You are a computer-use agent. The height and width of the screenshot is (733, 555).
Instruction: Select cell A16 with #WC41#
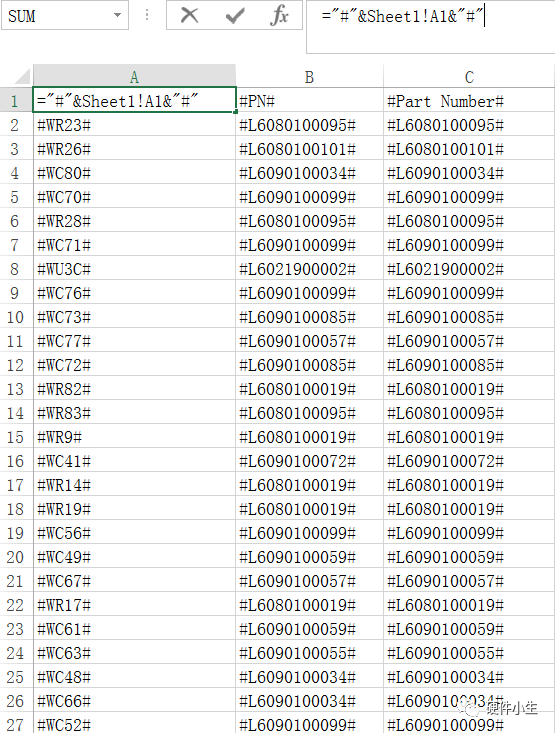point(134,460)
